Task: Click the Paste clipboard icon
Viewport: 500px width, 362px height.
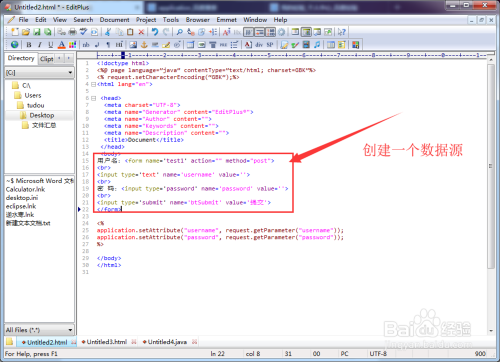Action: click(x=130, y=32)
